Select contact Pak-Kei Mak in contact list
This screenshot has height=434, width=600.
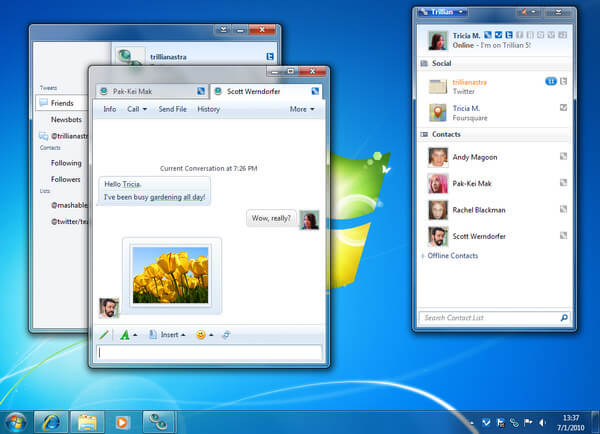(494, 184)
